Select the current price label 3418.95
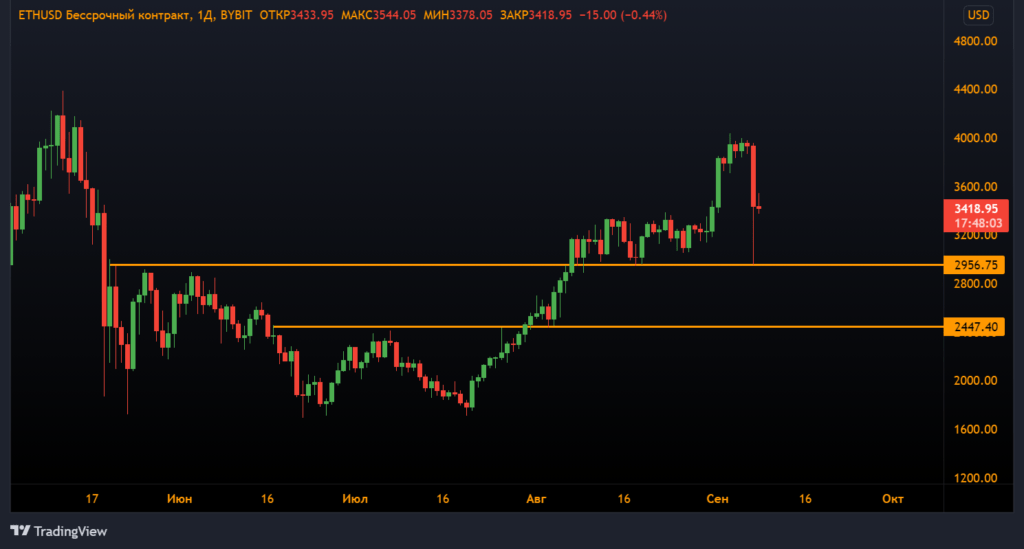 tap(976, 209)
